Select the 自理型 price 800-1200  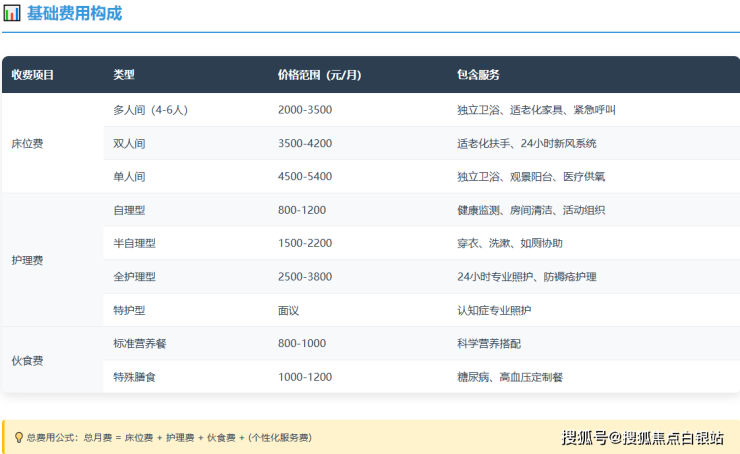(301, 210)
